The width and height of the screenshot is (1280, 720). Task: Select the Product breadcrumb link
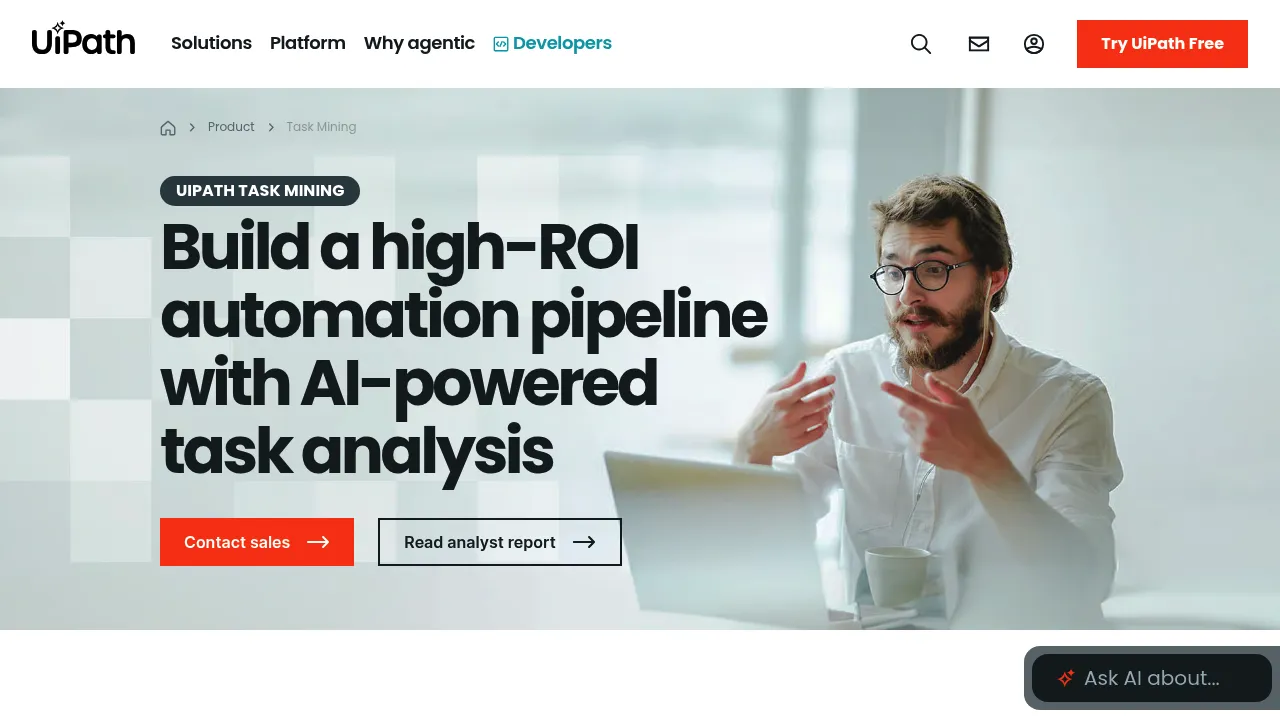(231, 127)
